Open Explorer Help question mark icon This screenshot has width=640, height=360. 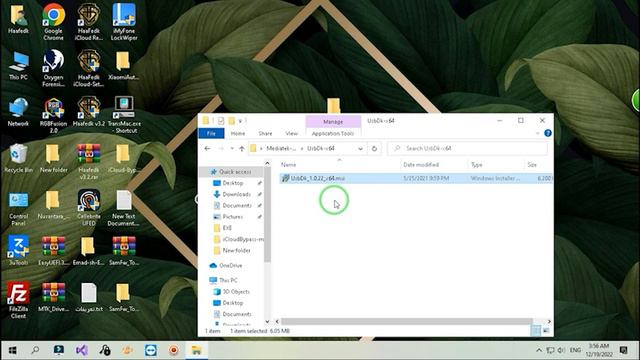tap(548, 133)
